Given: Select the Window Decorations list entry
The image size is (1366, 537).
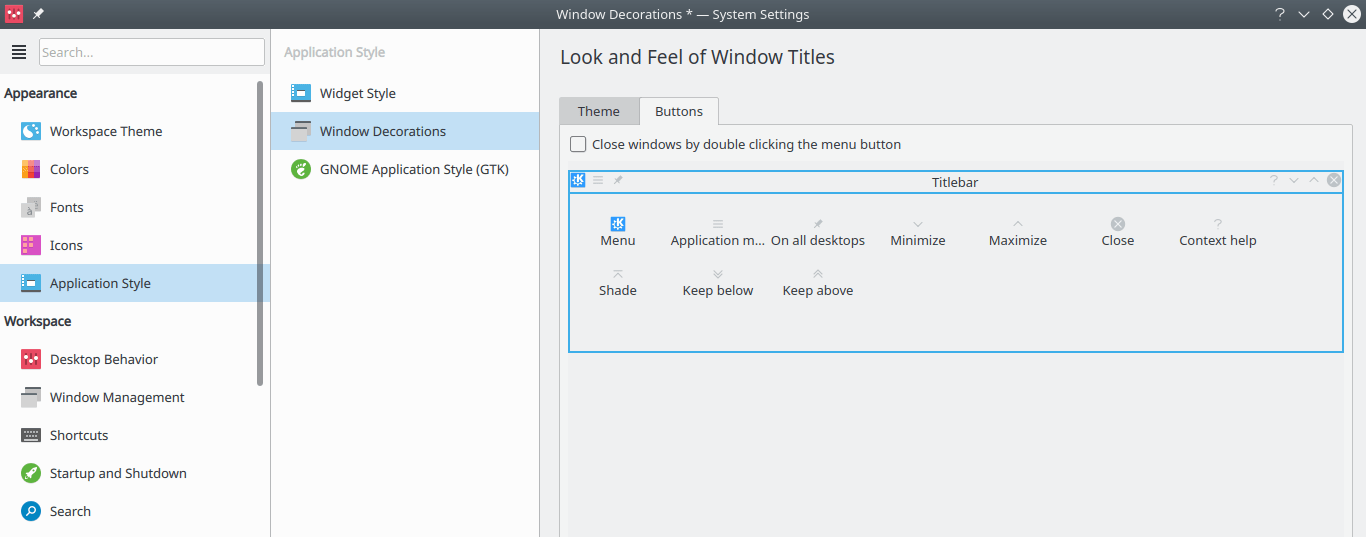Looking at the screenshot, I should point(405,131).
